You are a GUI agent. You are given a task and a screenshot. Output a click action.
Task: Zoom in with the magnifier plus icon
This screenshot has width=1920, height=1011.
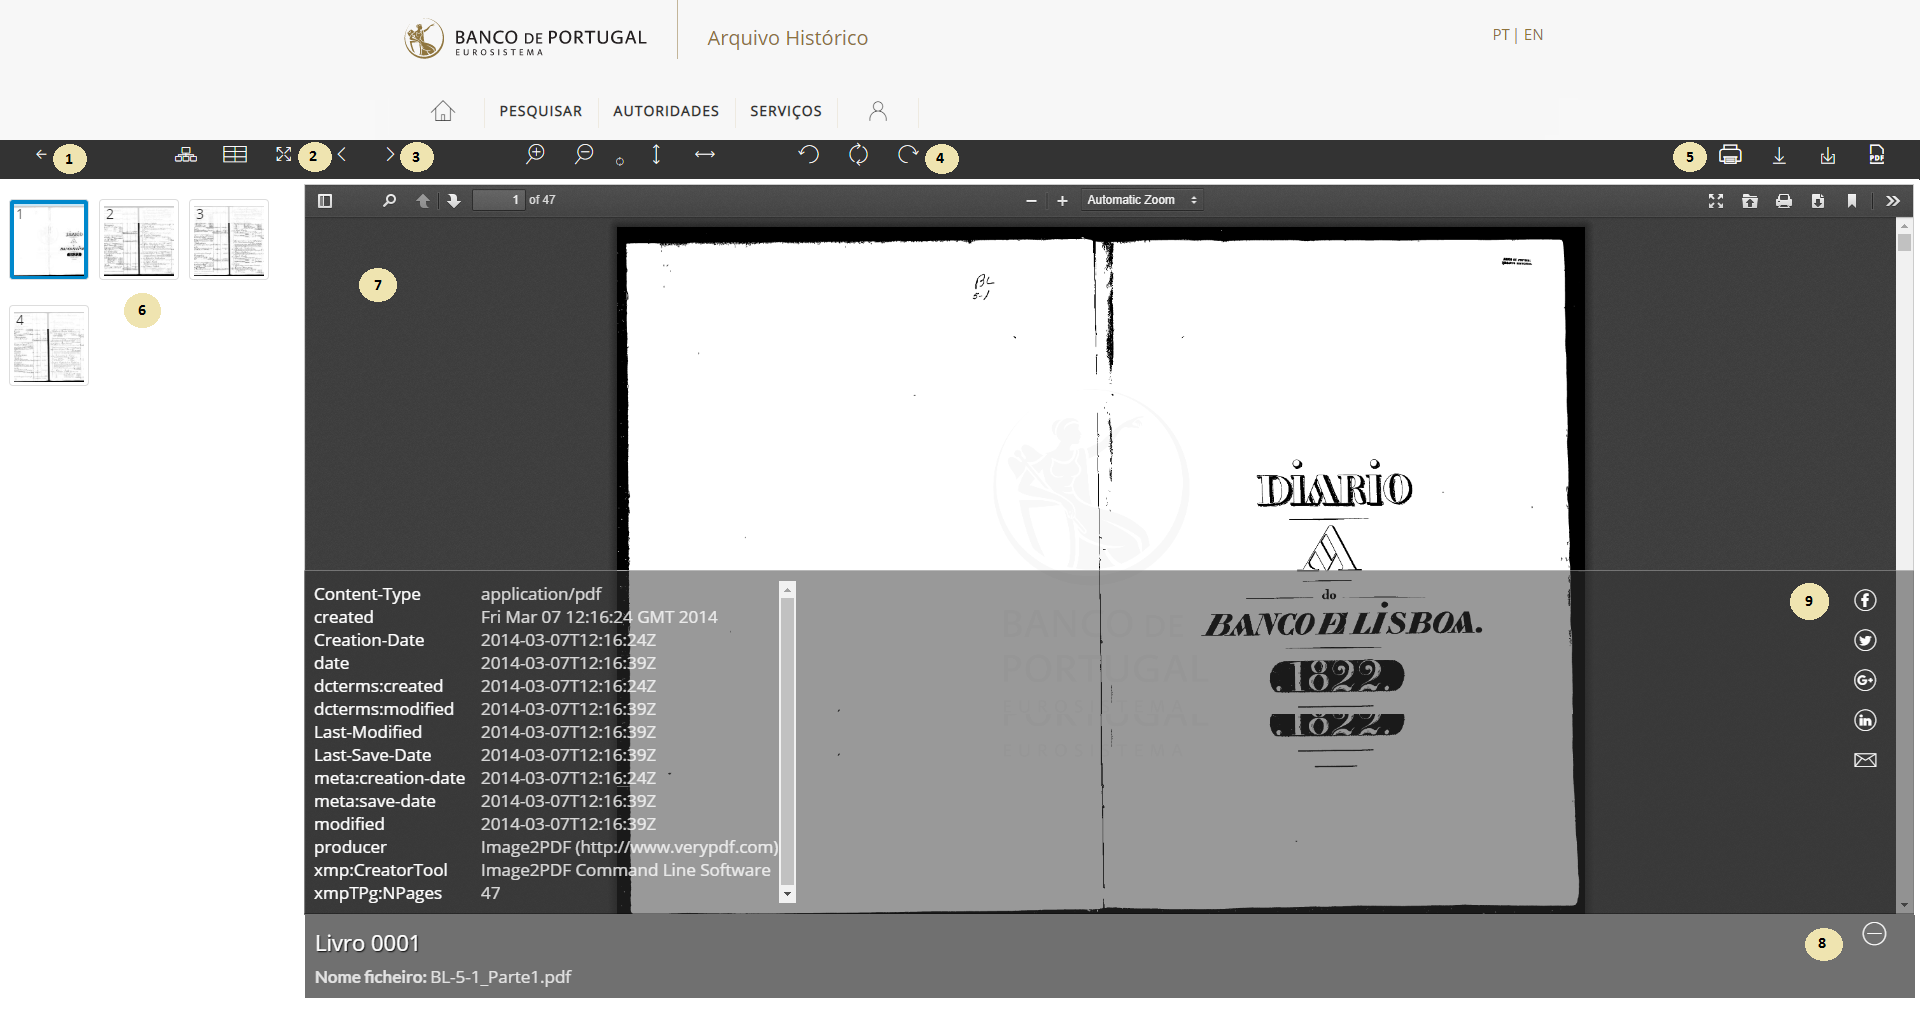535,154
